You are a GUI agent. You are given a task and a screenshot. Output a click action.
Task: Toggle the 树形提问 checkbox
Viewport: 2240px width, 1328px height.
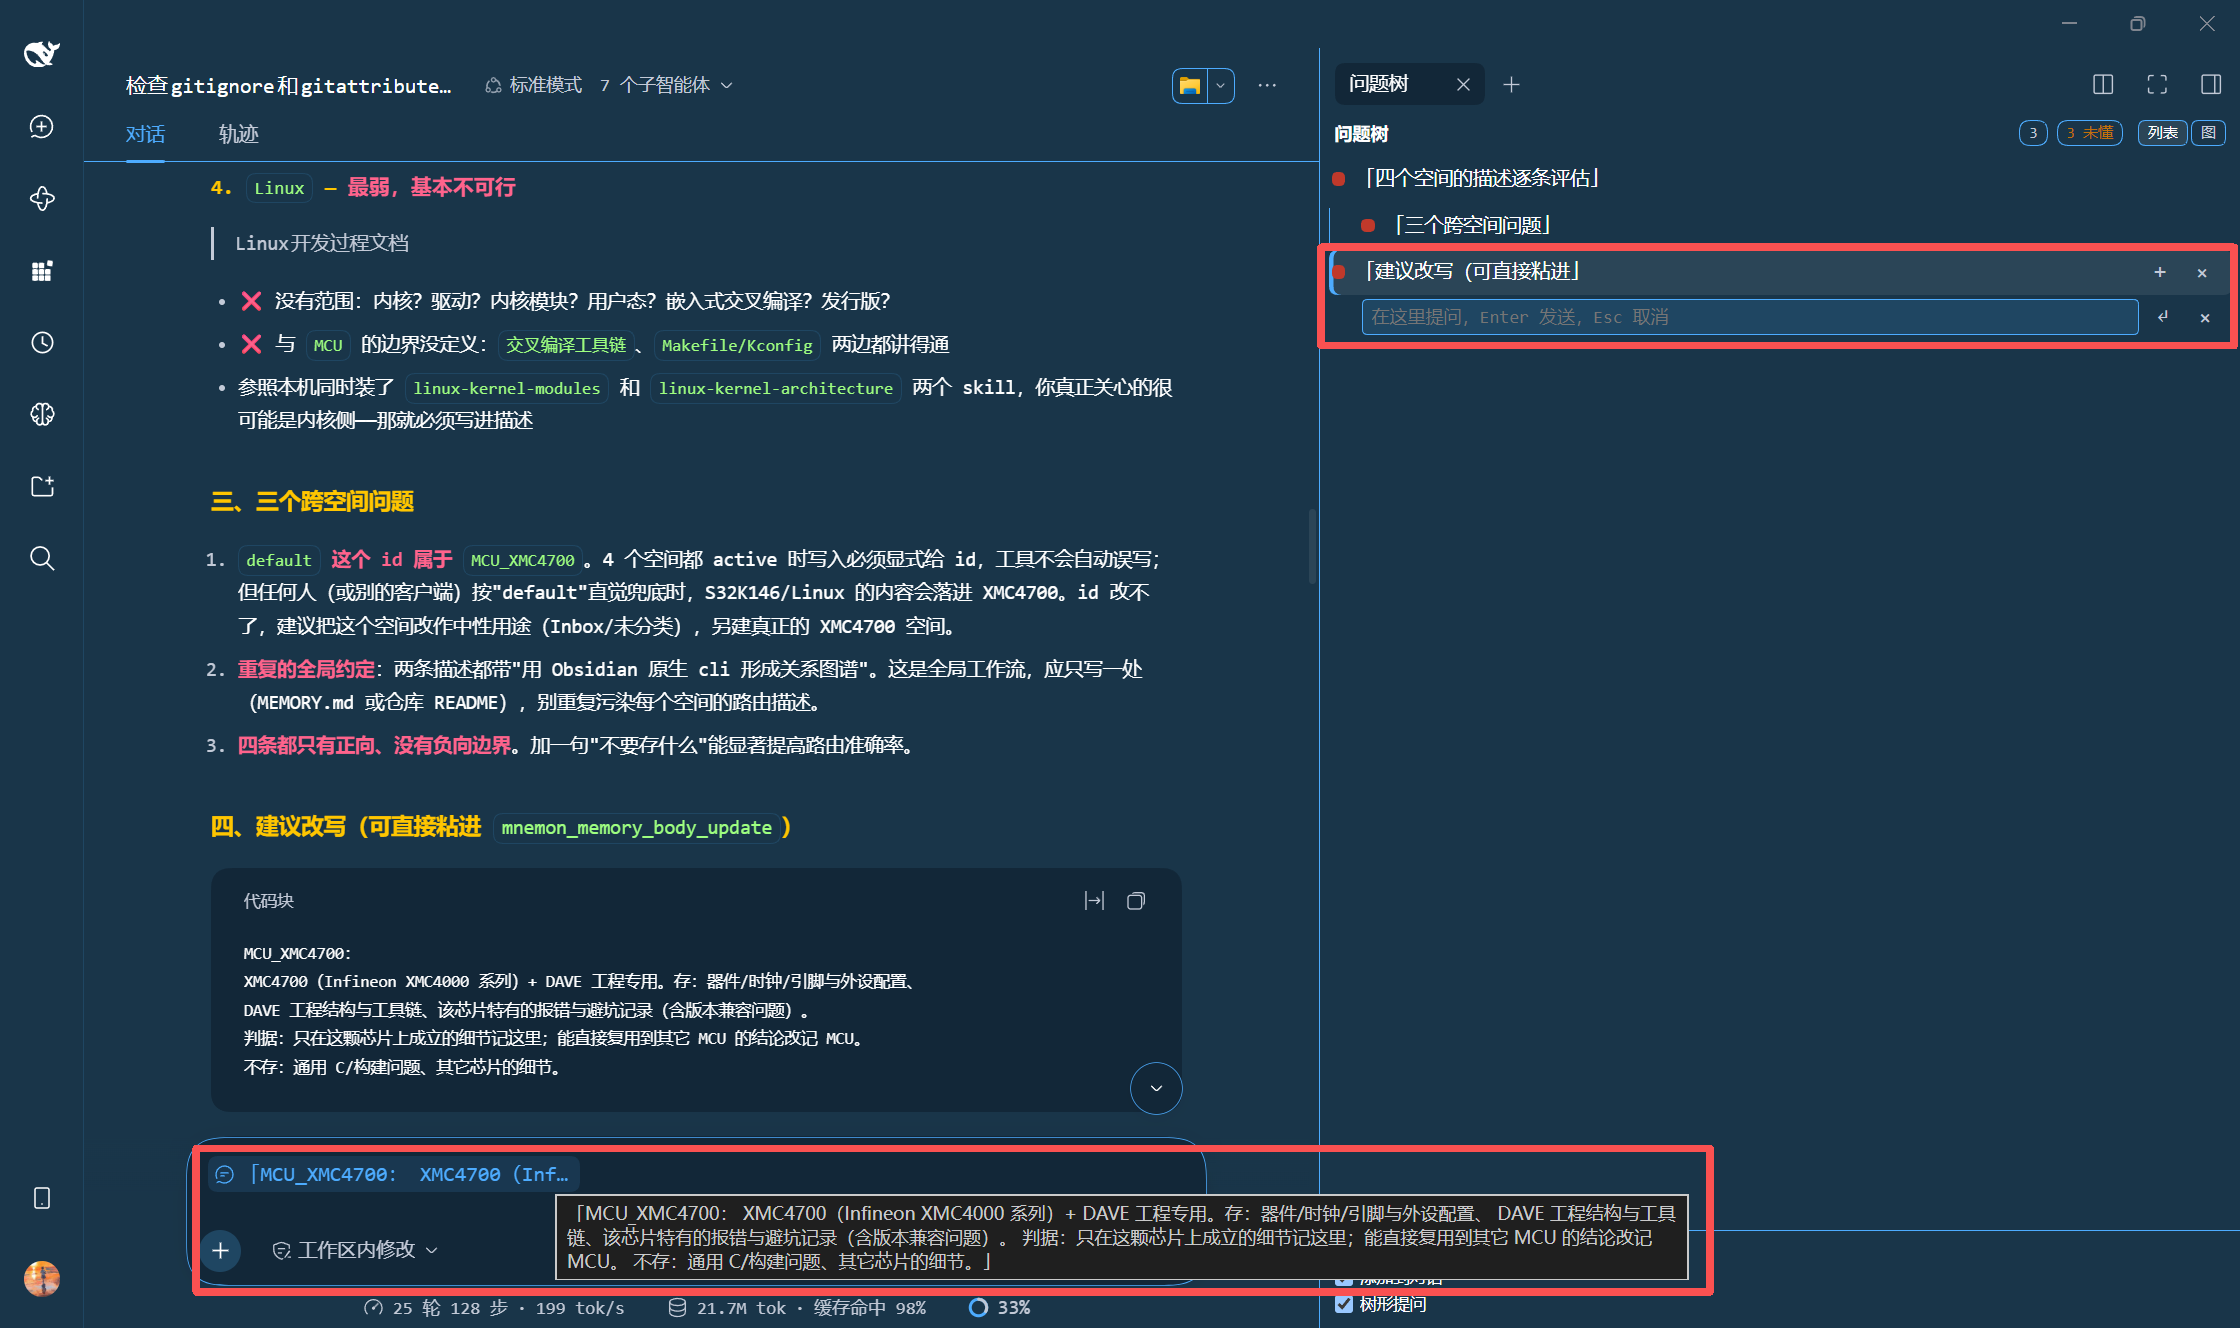[1344, 1304]
